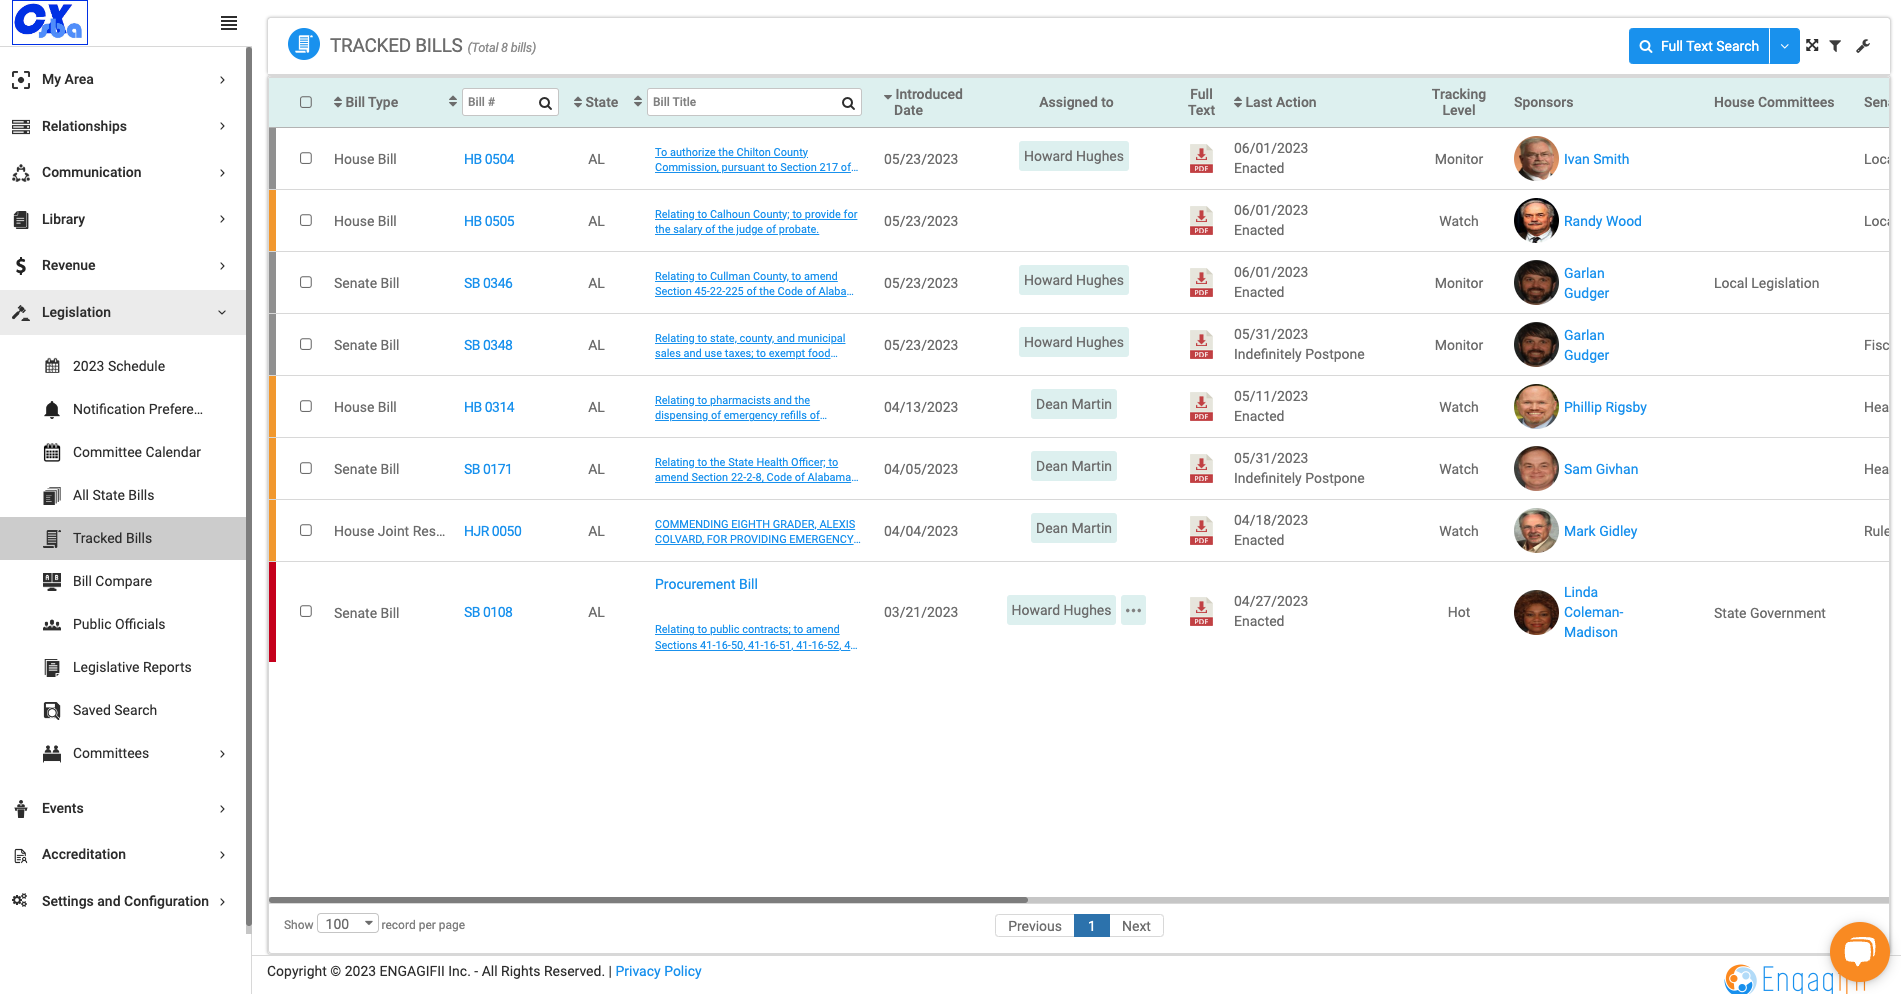Tick the checkbox for SB 0171
The image size is (1901, 994).
click(x=306, y=468)
